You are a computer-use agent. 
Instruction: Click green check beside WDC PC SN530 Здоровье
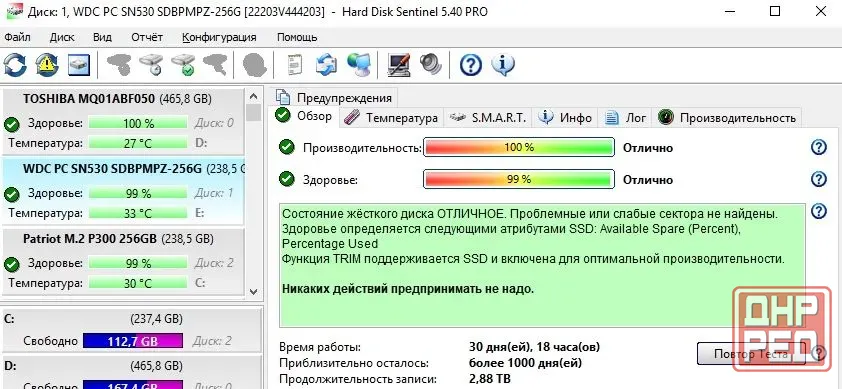(11, 194)
